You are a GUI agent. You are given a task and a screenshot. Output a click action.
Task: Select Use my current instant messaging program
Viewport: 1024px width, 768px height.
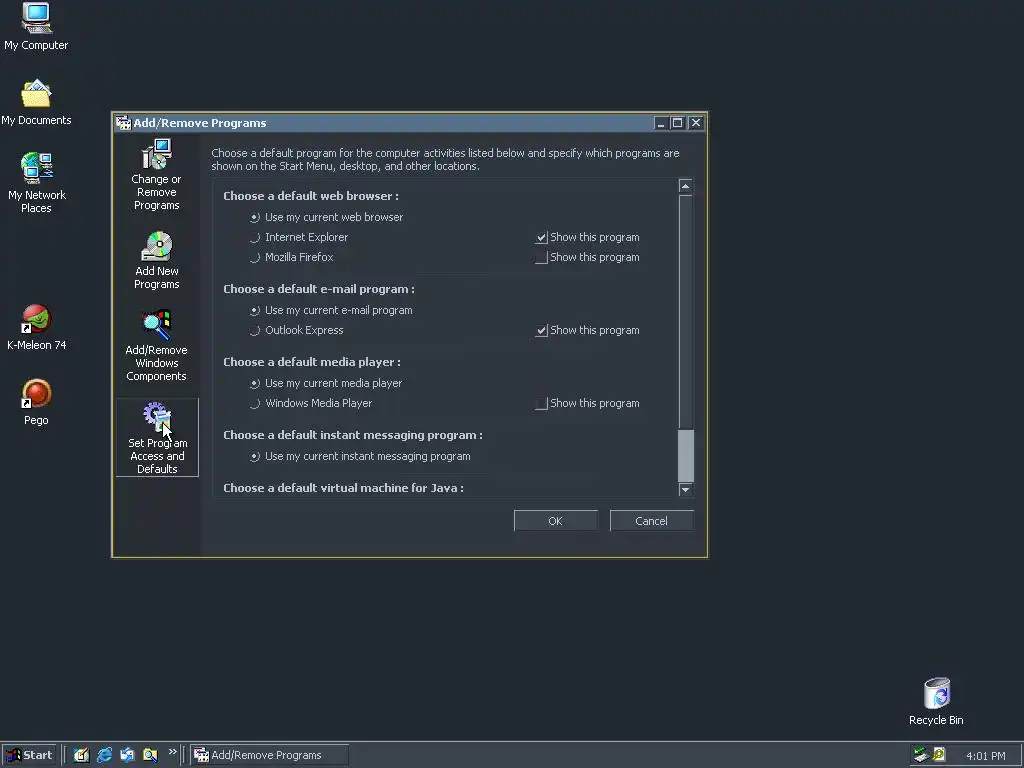360,456
